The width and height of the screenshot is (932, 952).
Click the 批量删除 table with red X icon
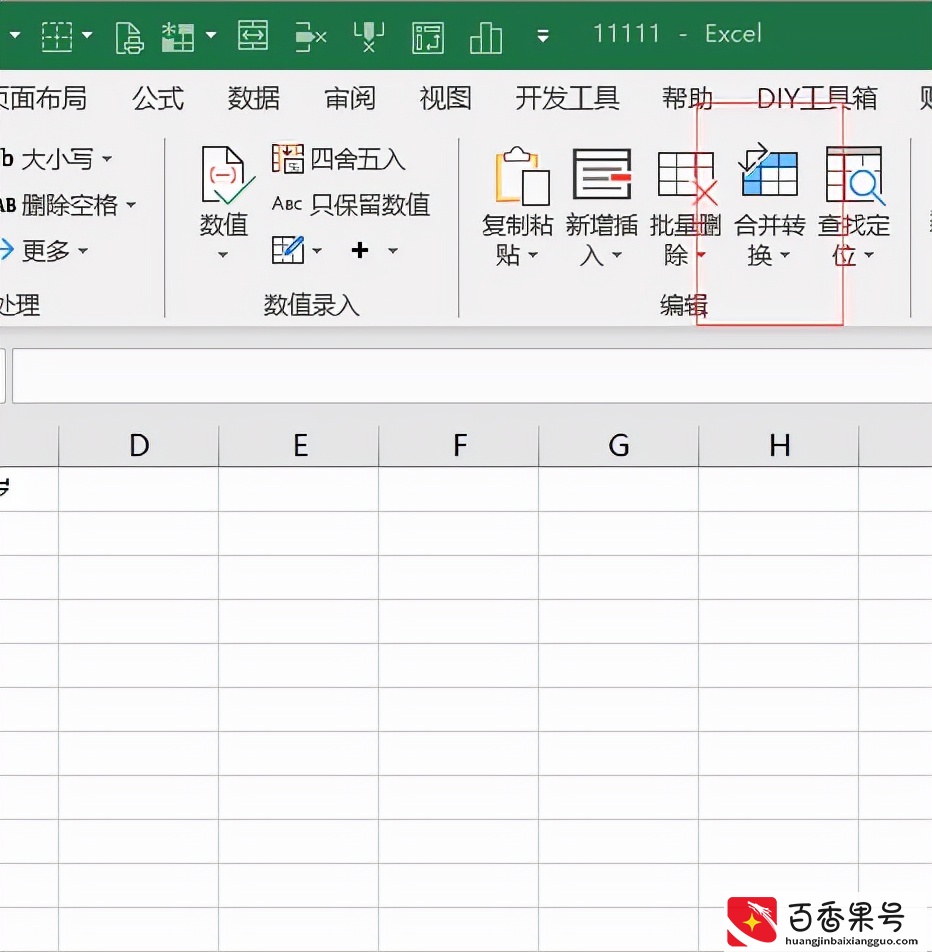tap(687, 177)
